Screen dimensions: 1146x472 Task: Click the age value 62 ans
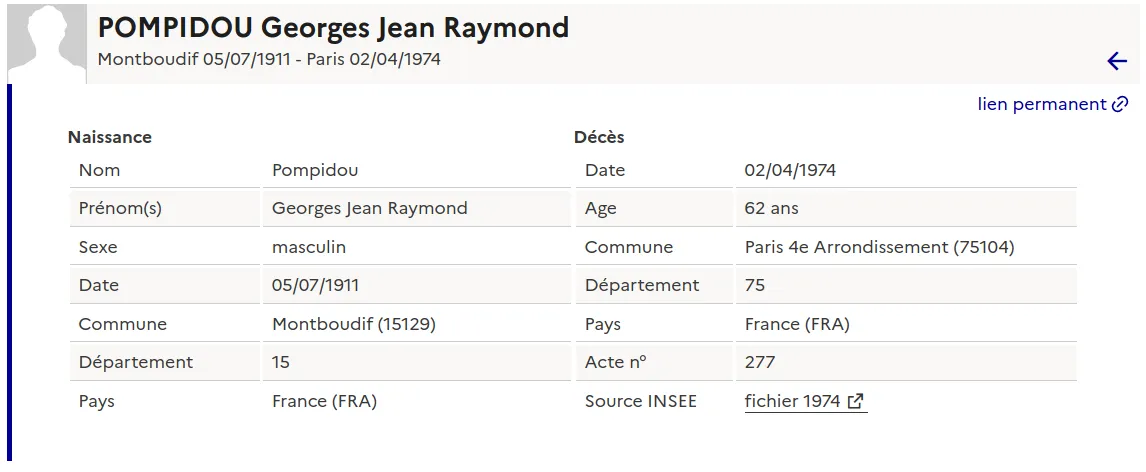point(771,209)
